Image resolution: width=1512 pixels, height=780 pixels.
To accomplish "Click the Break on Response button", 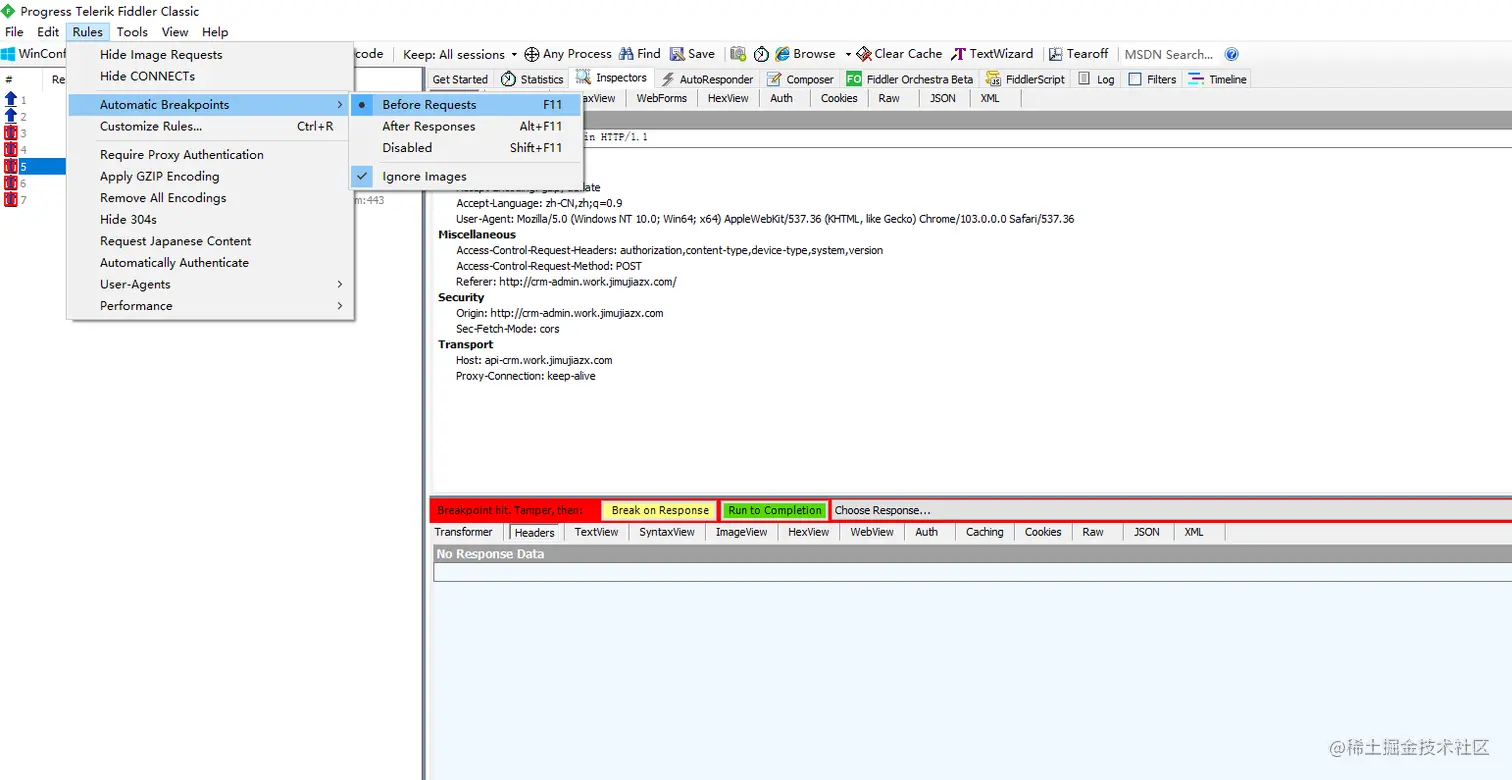I will point(660,510).
